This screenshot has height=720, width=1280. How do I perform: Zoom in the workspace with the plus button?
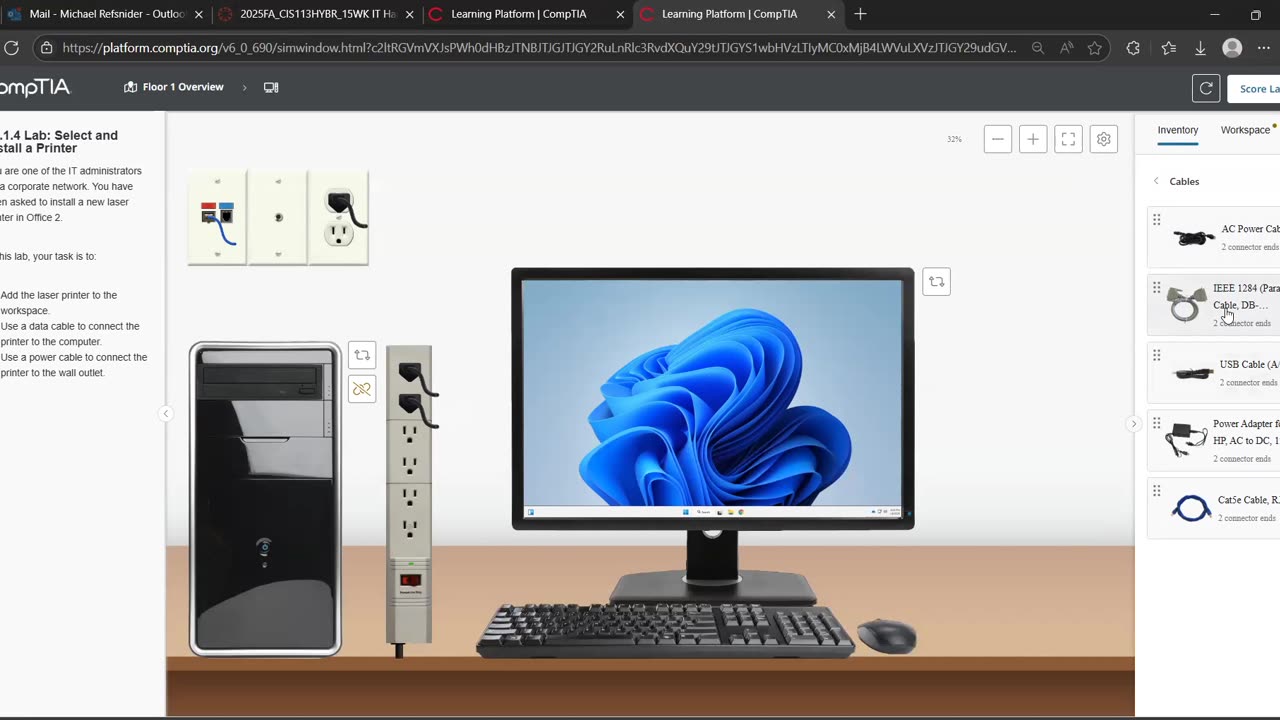tap(1033, 139)
